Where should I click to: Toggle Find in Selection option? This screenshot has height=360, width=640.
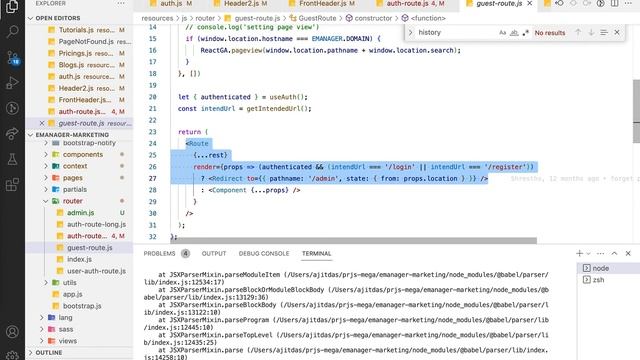604,32
